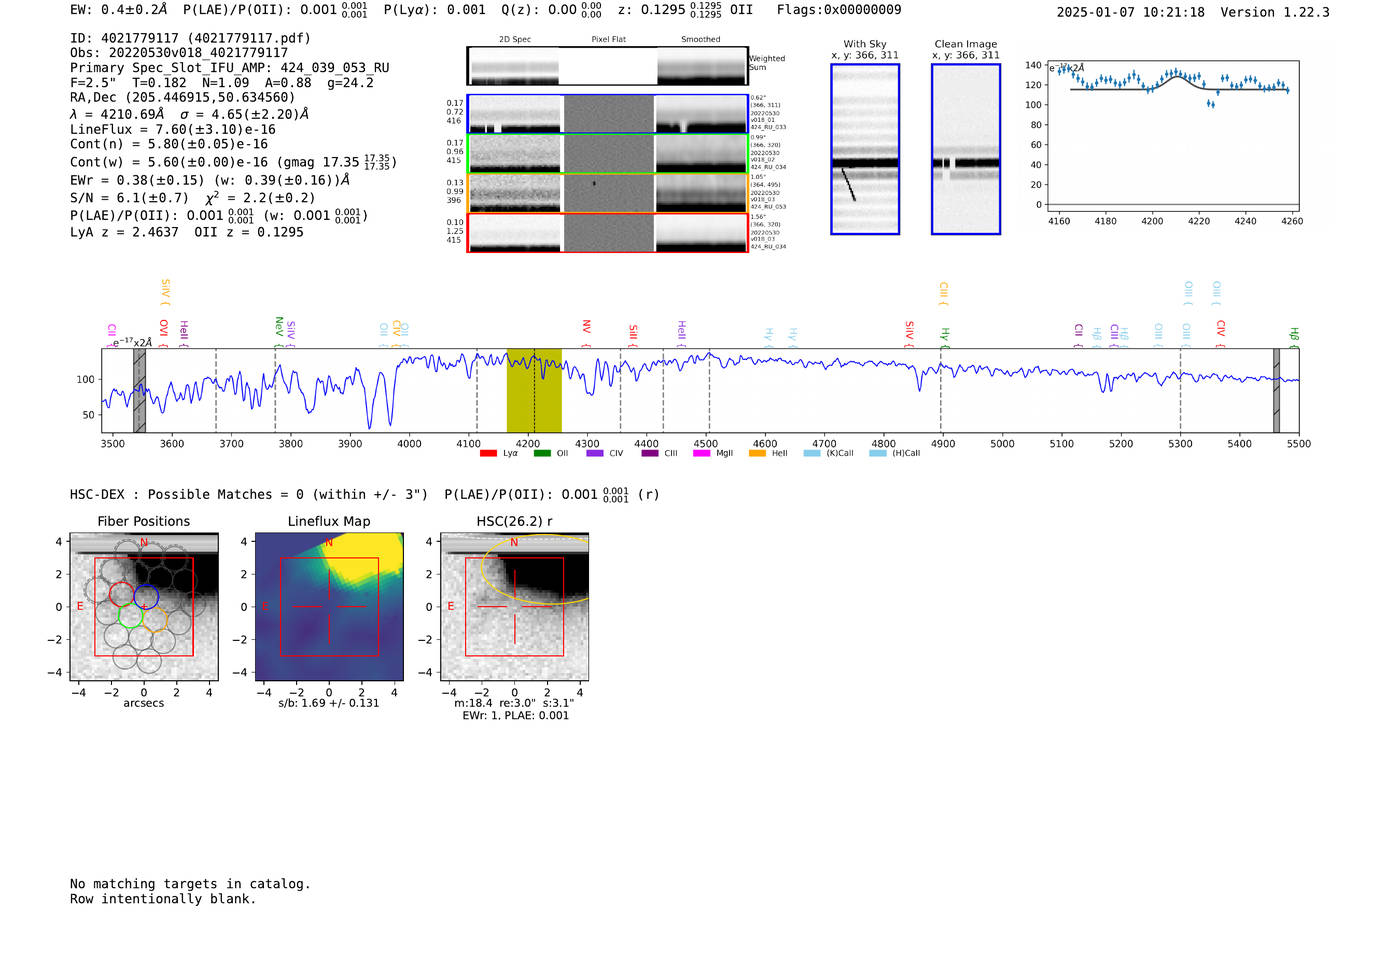Select the EWr: 1. PLAE: 0.001 caption
Image resolution: width=1400 pixels, height=953 pixels.
click(x=515, y=715)
